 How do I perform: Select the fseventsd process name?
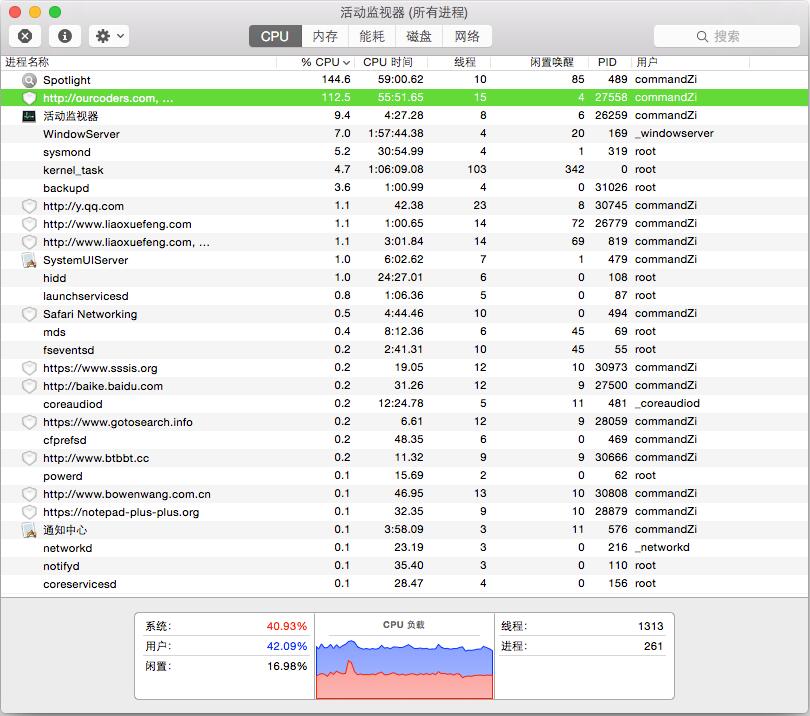69,350
